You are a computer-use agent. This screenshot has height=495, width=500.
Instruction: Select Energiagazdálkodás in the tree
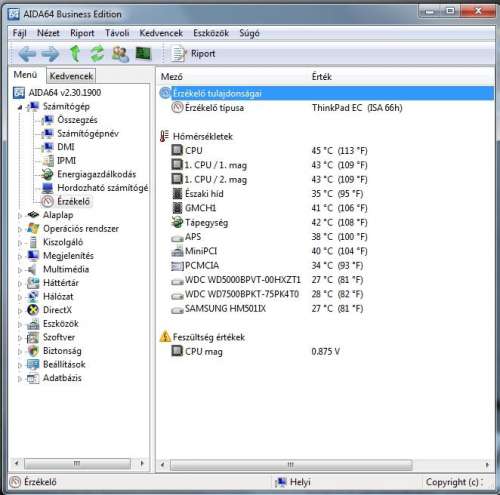pos(97,174)
